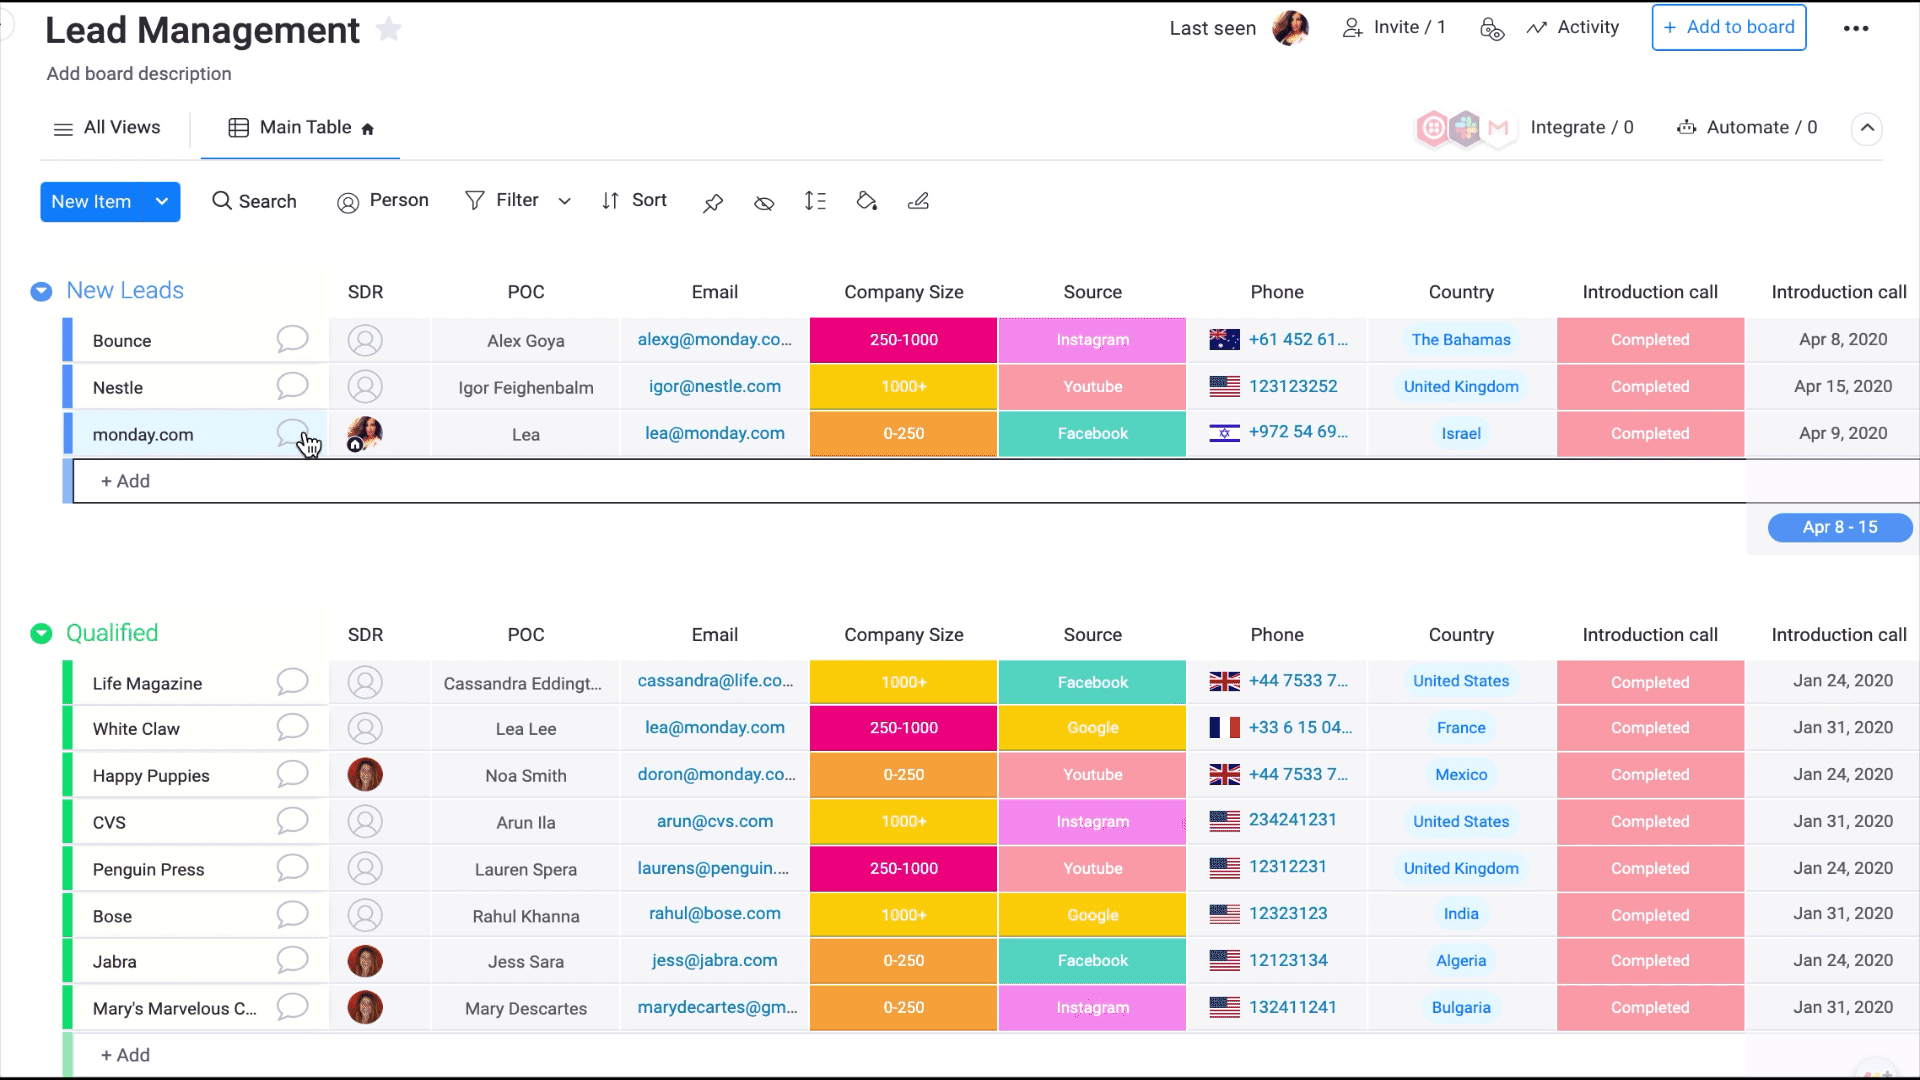Click the Slack integration icon
The height and width of the screenshot is (1080, 1920).
[1465, 128]
